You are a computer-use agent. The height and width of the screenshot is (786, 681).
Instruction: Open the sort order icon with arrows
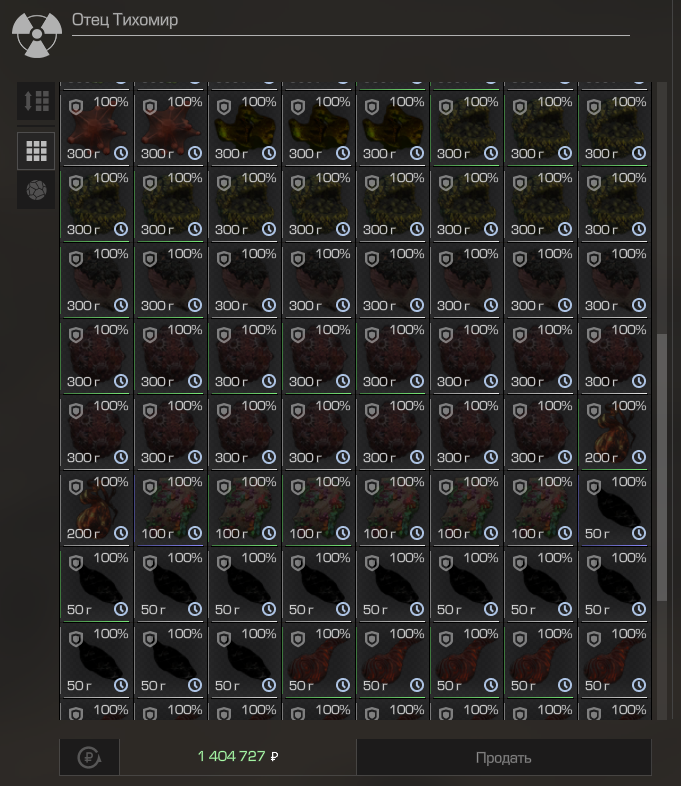tap(36, 102)
